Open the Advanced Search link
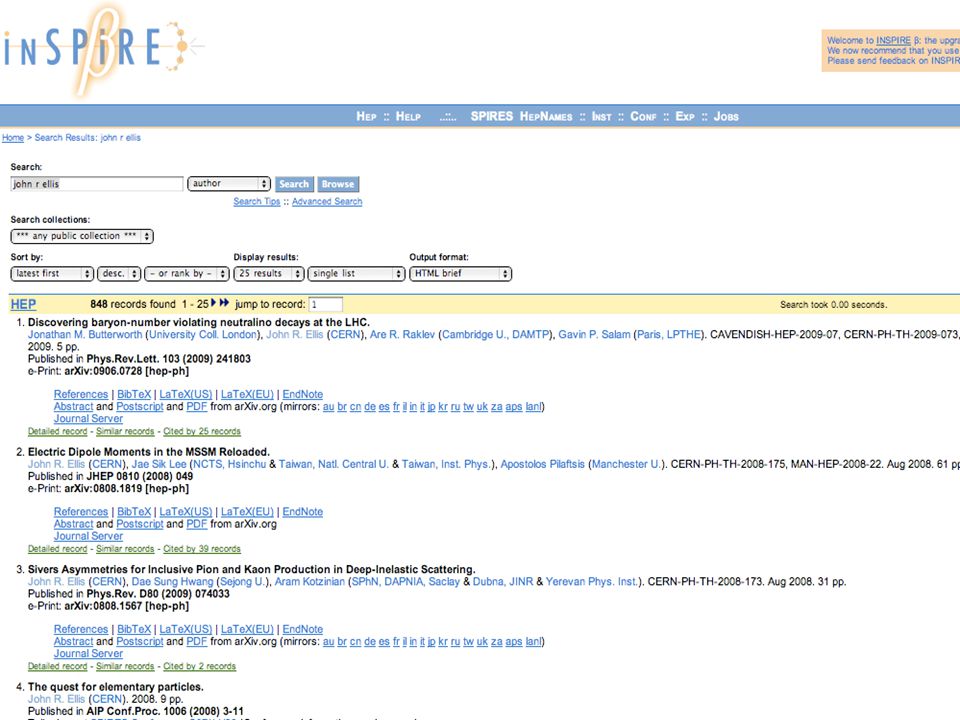Image resolution: width=960 pixels, height=720 pixels. coord(327,201)
